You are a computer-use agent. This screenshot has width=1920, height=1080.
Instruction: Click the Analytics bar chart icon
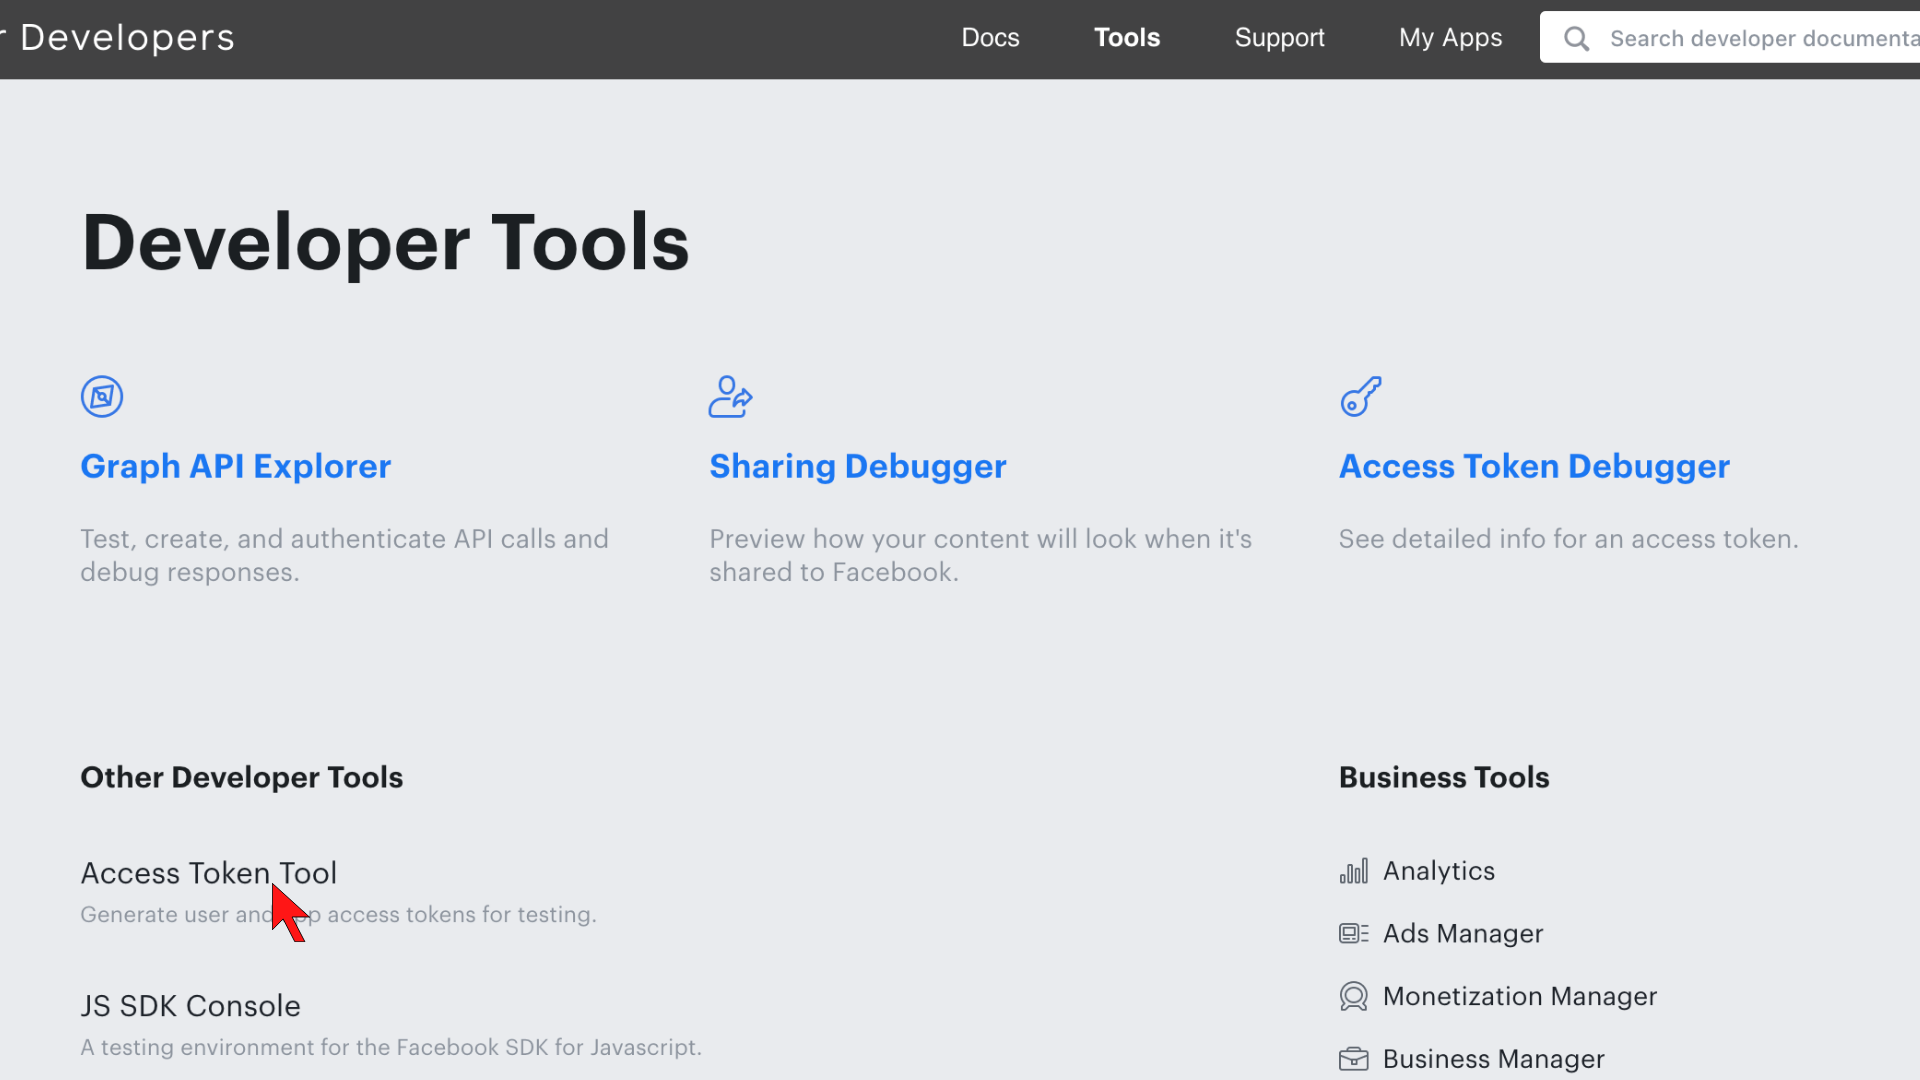pyautogui.click(x=1354, y=872)
